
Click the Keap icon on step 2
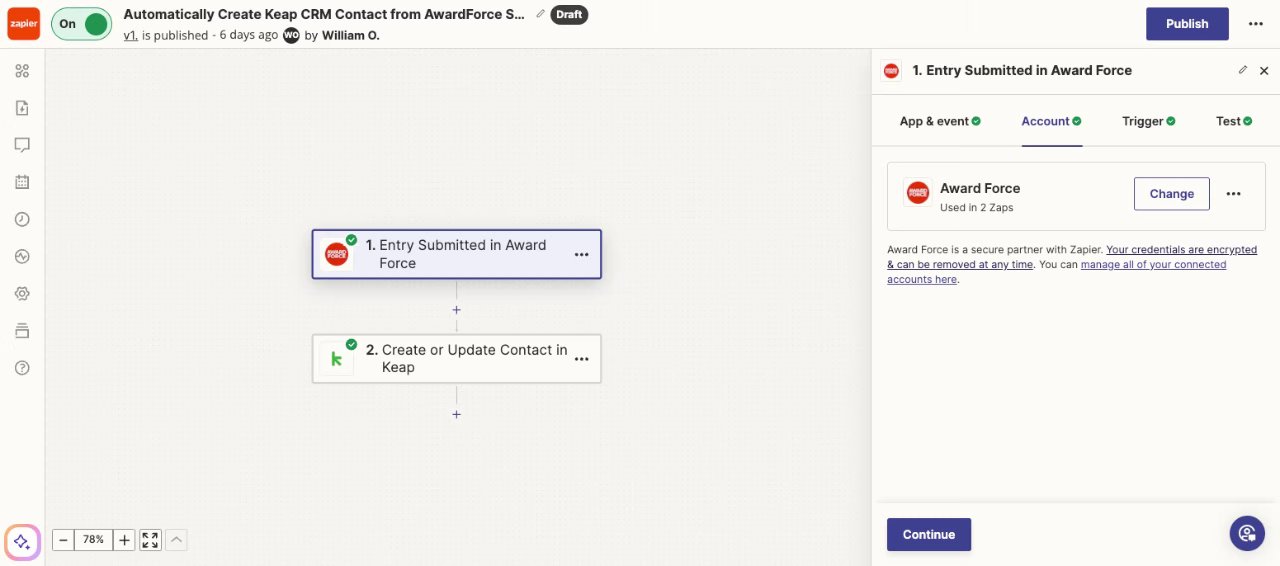(x=337, y=358)
